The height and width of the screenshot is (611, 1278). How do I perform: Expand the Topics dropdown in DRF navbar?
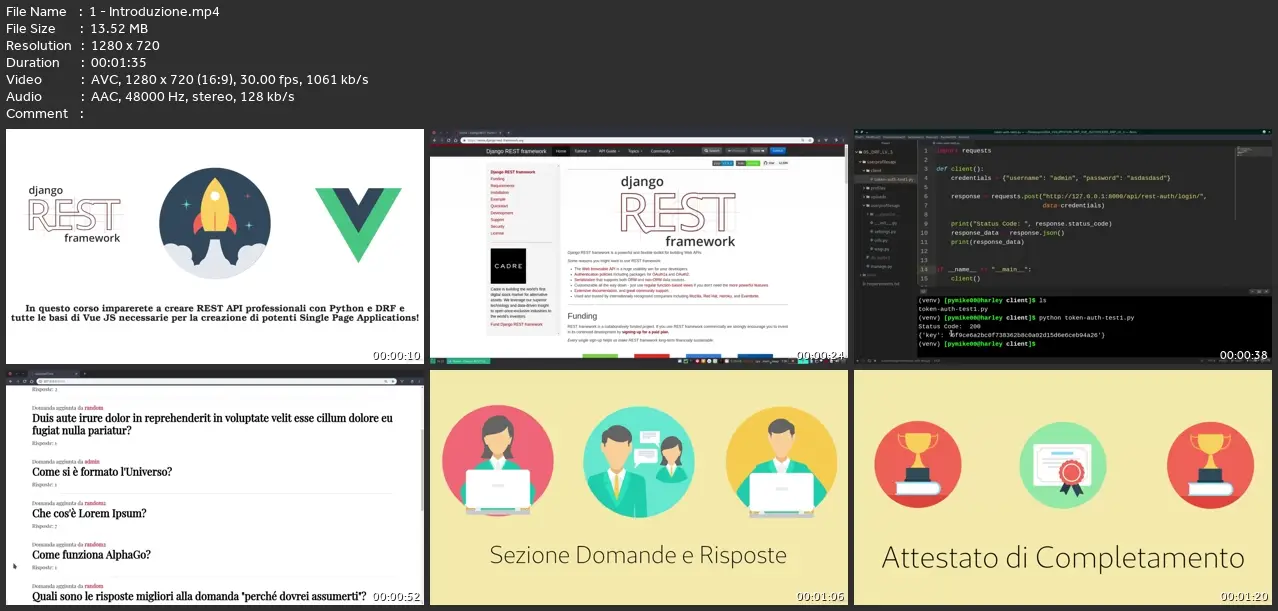coord(635,151)
